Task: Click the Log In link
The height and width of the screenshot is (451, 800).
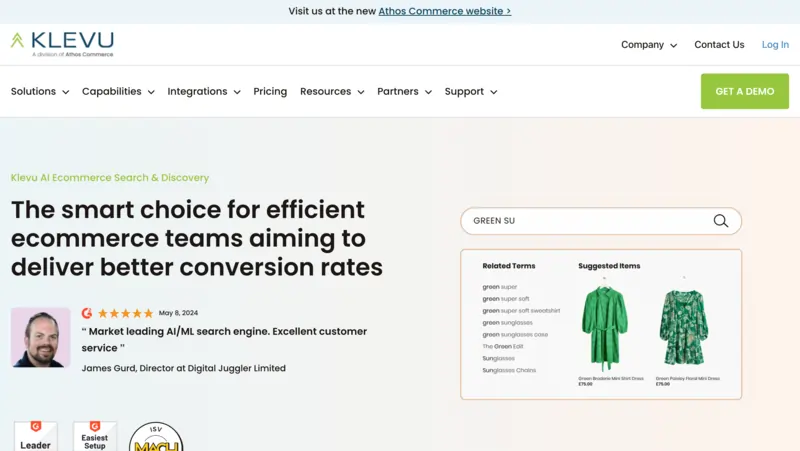Action: click(x=775, y=45)
